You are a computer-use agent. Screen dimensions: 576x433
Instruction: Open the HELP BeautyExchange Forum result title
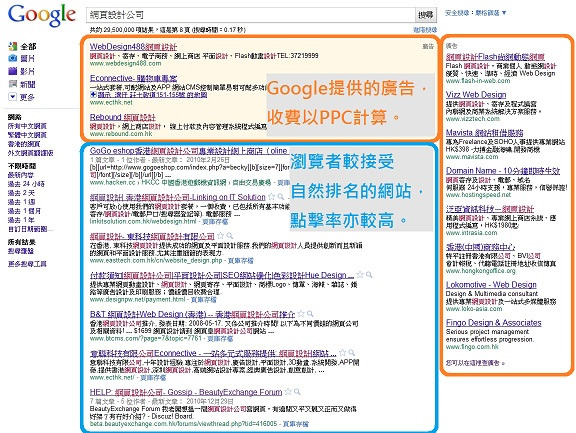tap(186, 392)
